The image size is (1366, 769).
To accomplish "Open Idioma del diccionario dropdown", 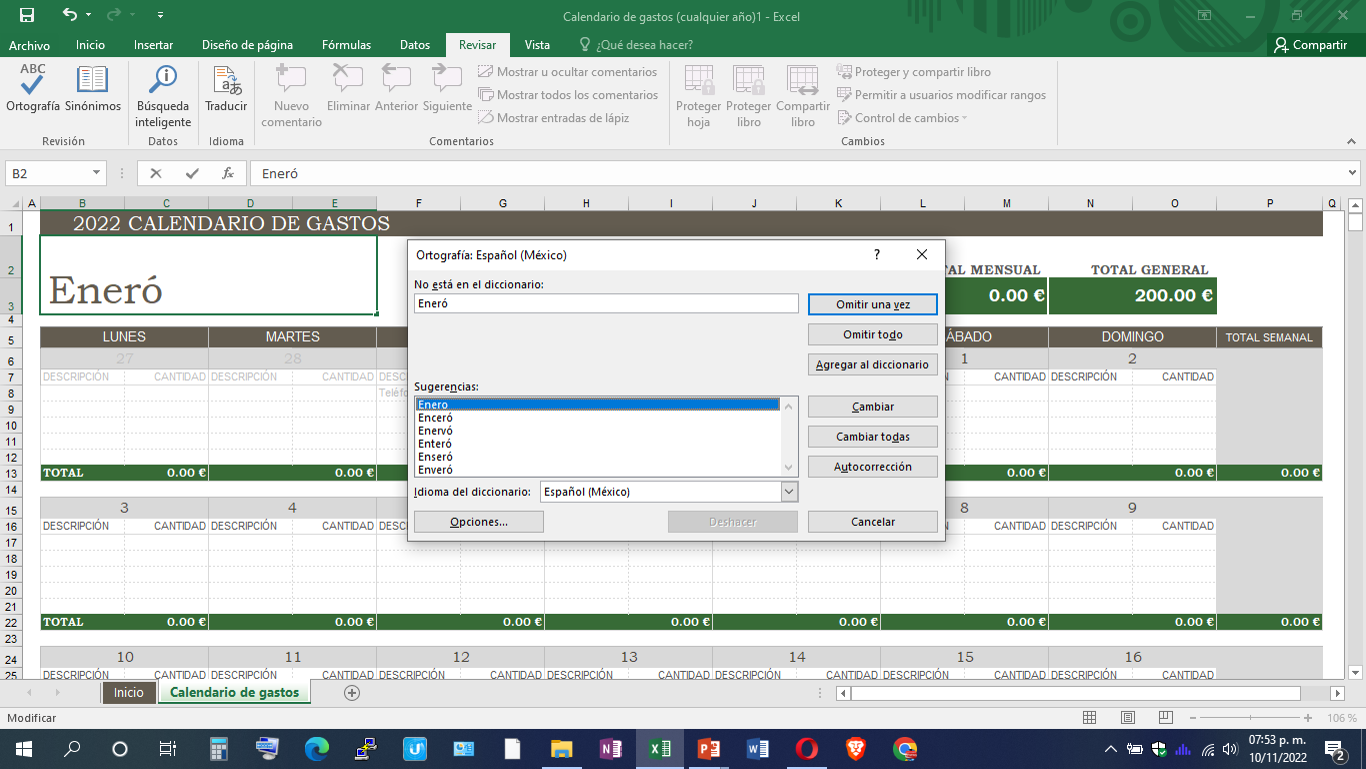I will (x=789, y=492).
